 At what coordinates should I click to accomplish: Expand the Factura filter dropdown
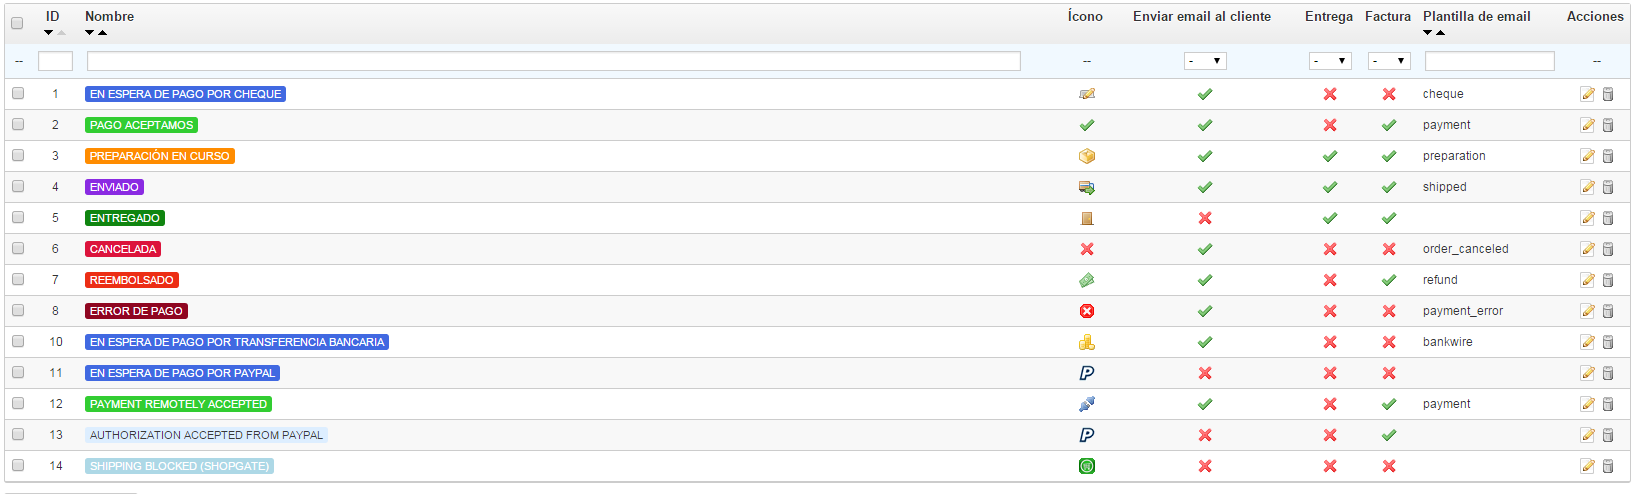pos(1389,61)
